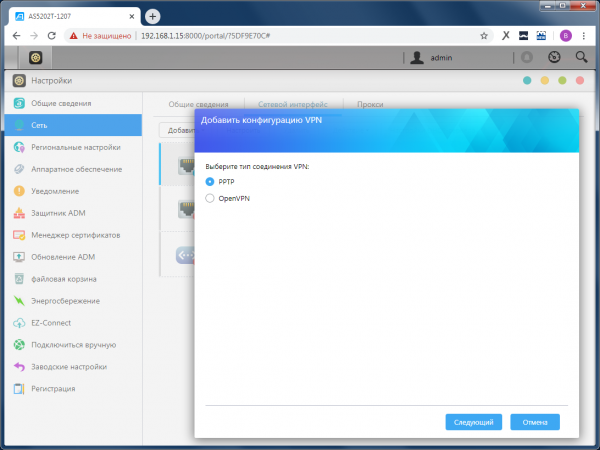Select the OpenVPN connection type
This screenshot has height=450, width=600.
pos(209,199)
